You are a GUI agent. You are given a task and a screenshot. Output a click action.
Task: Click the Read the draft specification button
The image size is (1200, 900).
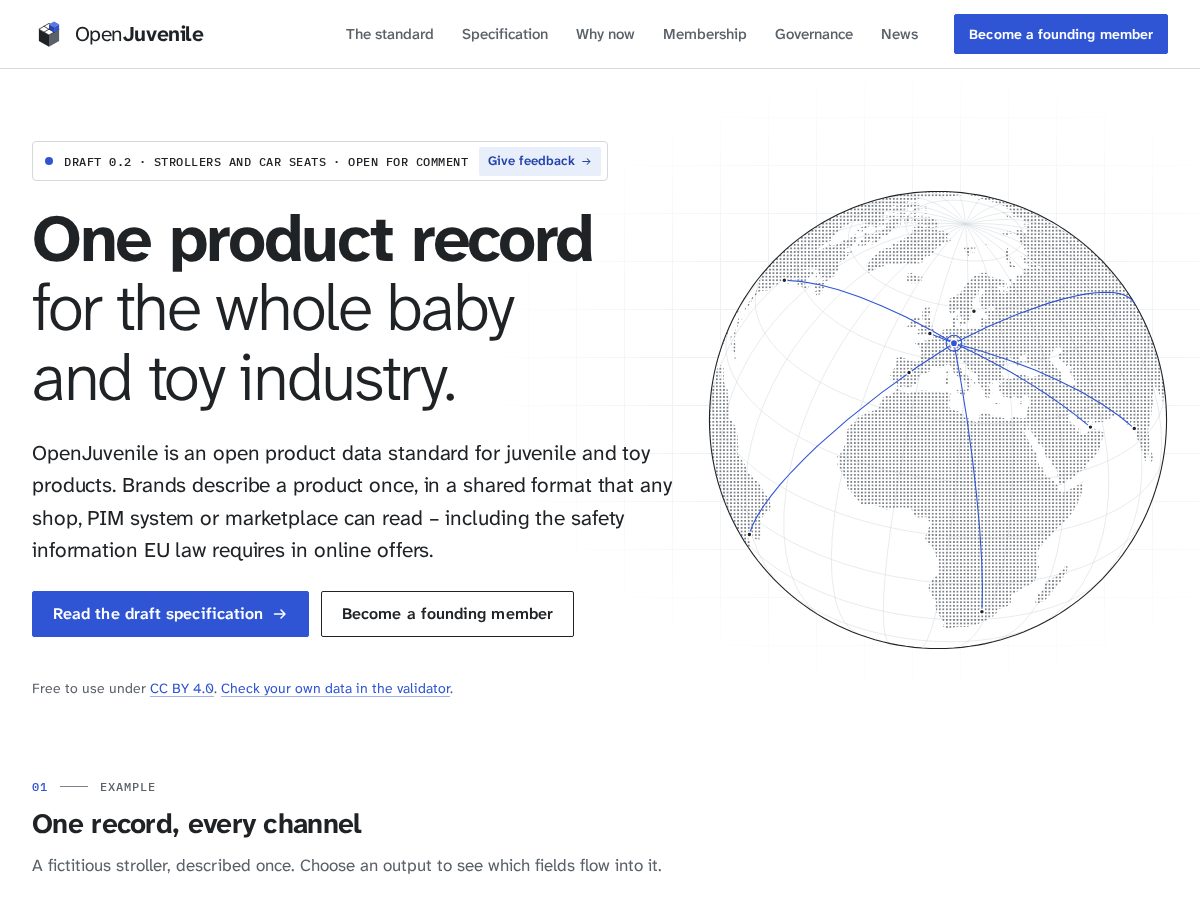(x=170, y=614)
